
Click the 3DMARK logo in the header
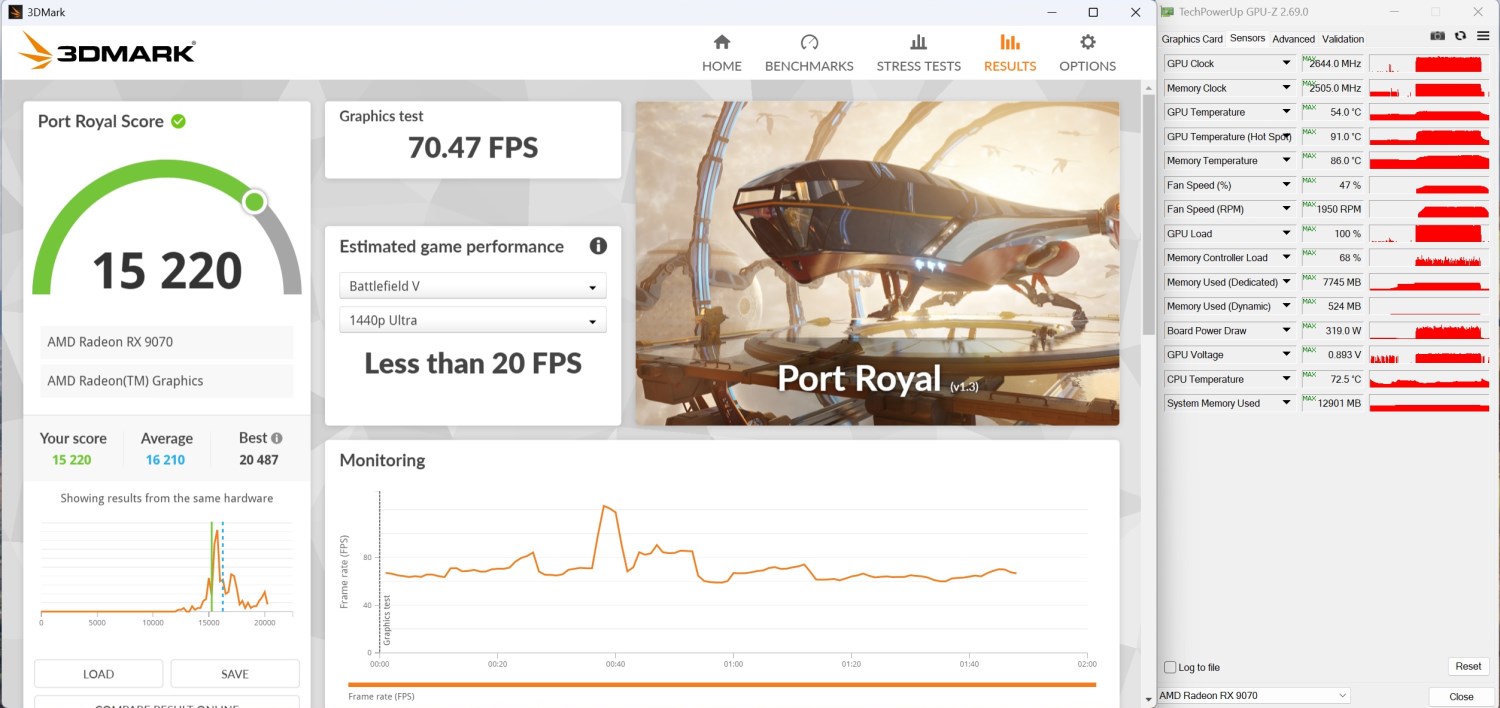coord(107,52)
